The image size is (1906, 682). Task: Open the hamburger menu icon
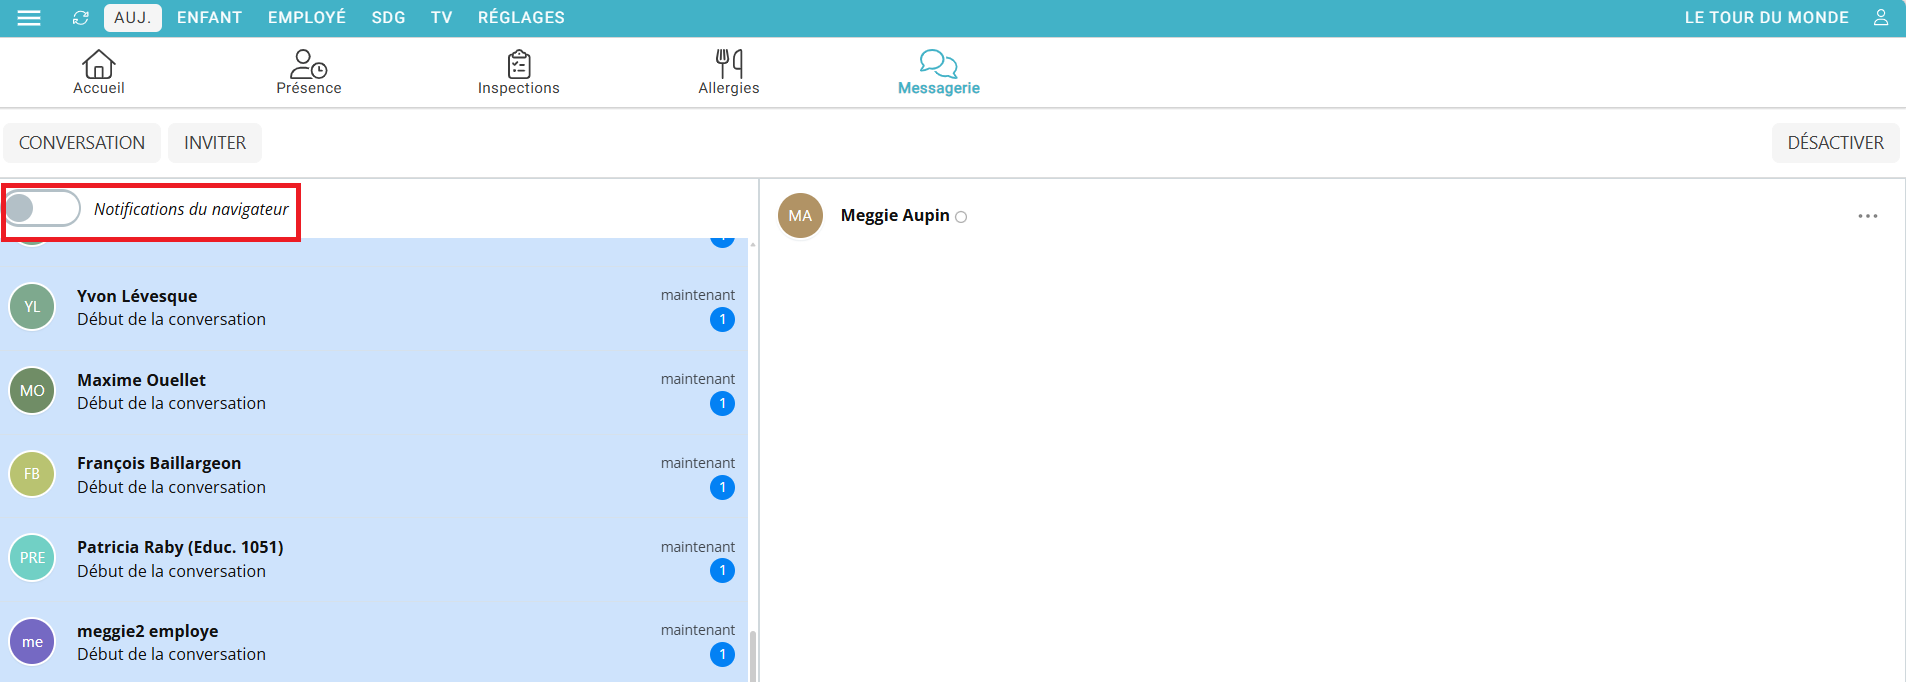[x=29, y=18]
